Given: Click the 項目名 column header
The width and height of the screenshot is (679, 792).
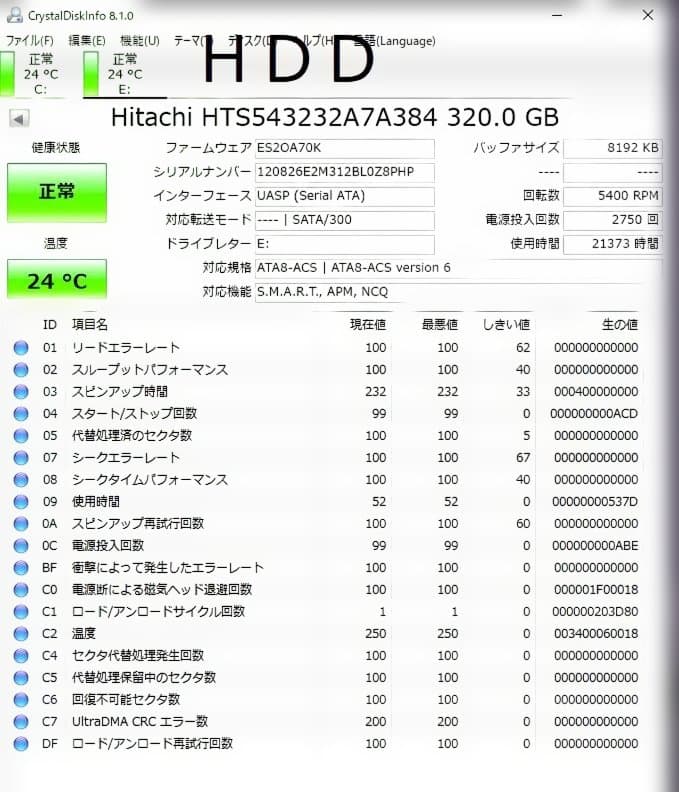Looking at the screenshot, I should point(90,325).
